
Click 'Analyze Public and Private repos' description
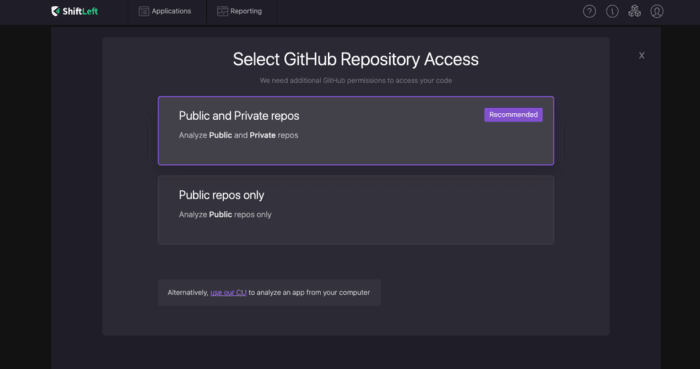pos(238,135)
